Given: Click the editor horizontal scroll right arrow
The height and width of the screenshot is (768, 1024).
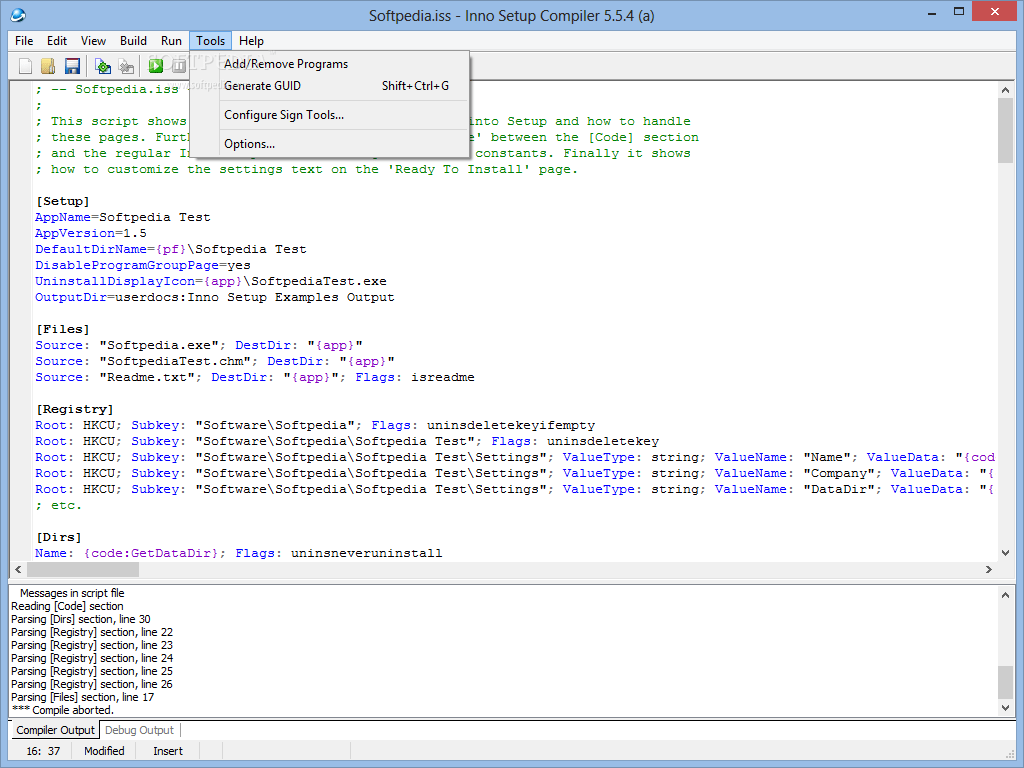Looking at the screenshot, I should point(989,569).
